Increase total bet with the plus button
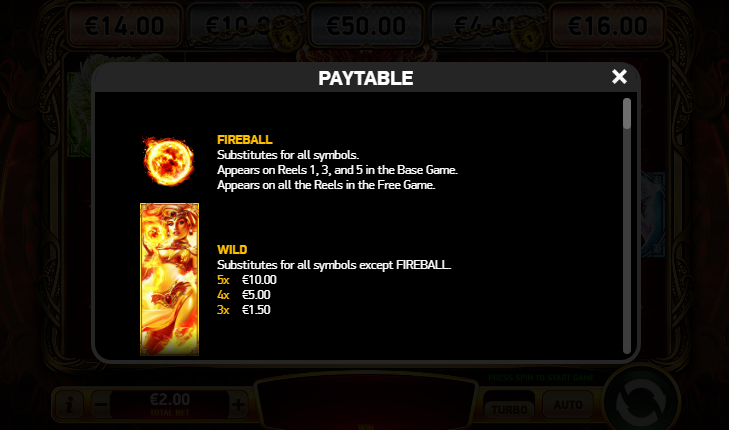The image size is (729, 430). point(238,404)
